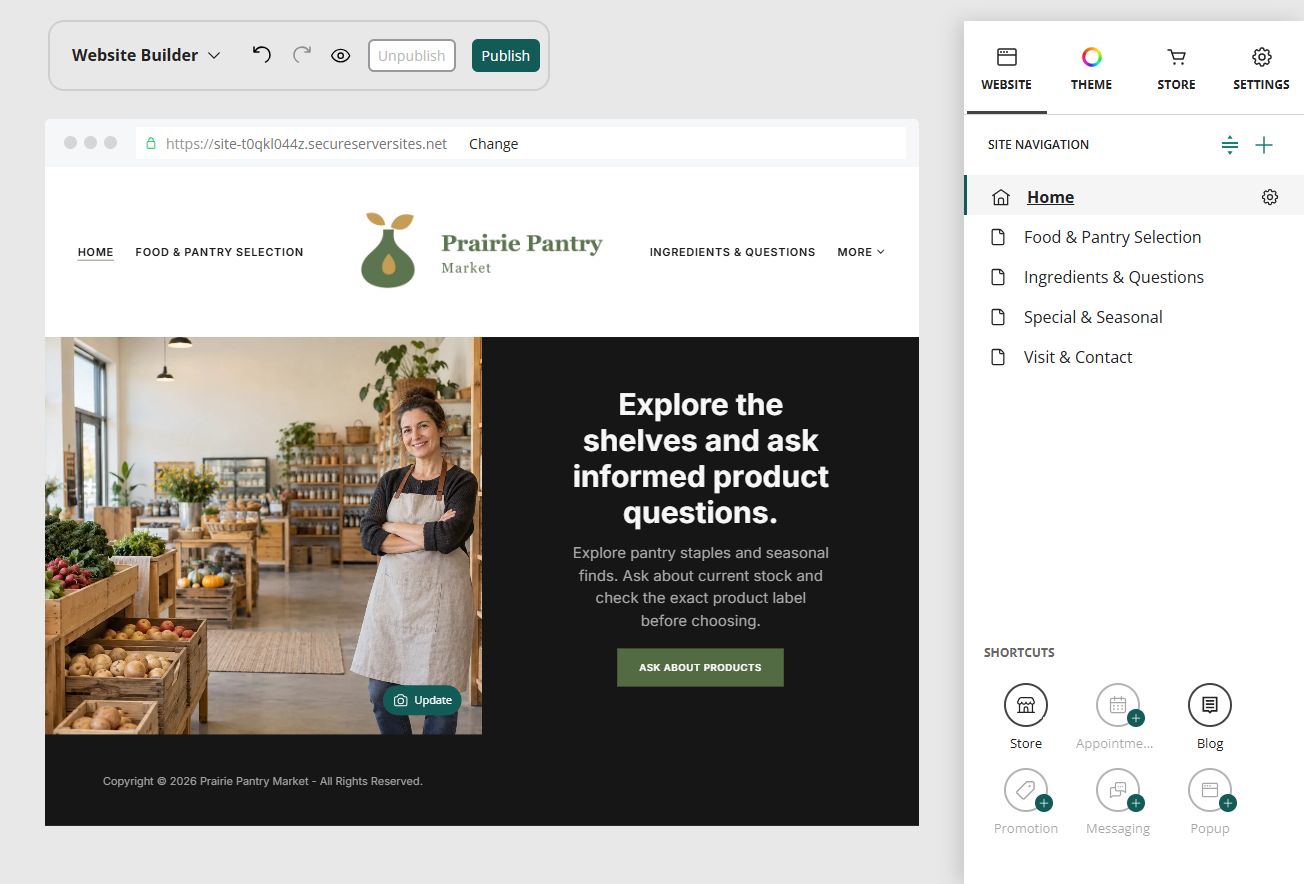1304x884 pixels.
Task: Open the Settings tab
Action: click(x=1262, y=70)
